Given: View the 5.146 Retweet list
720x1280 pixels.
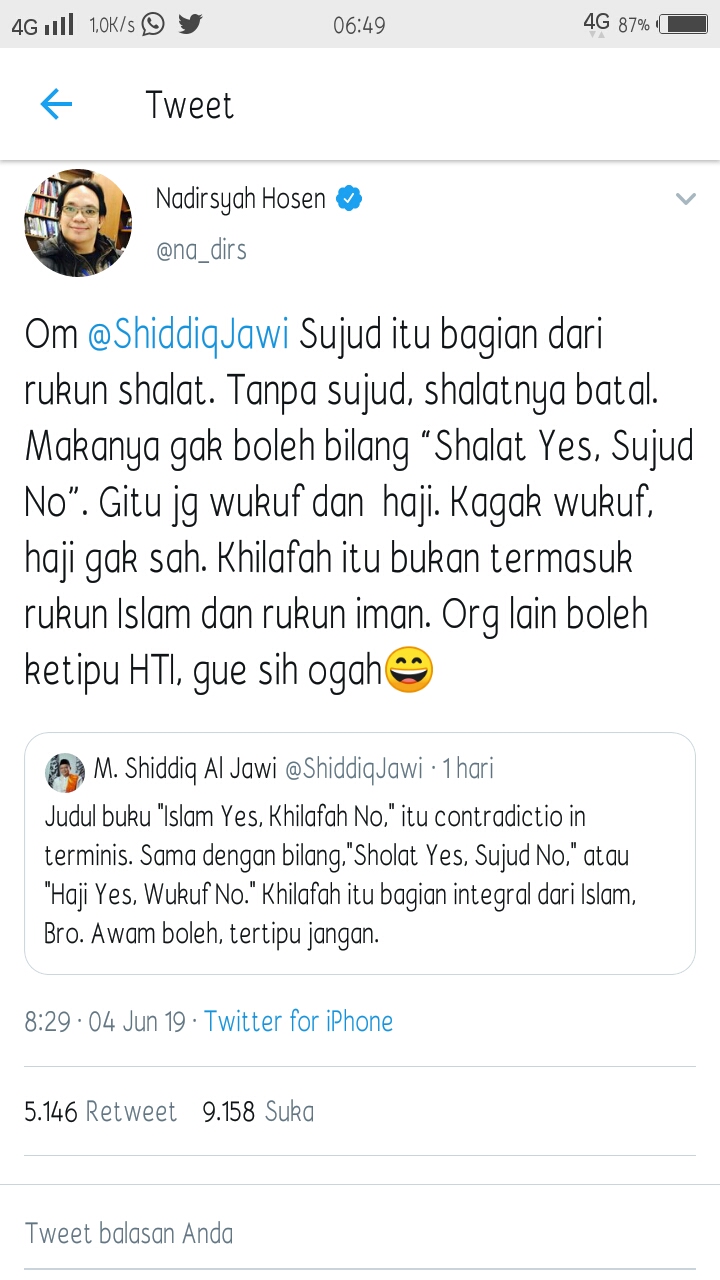Looking at the screenshot, I should tap(100, 1111).
